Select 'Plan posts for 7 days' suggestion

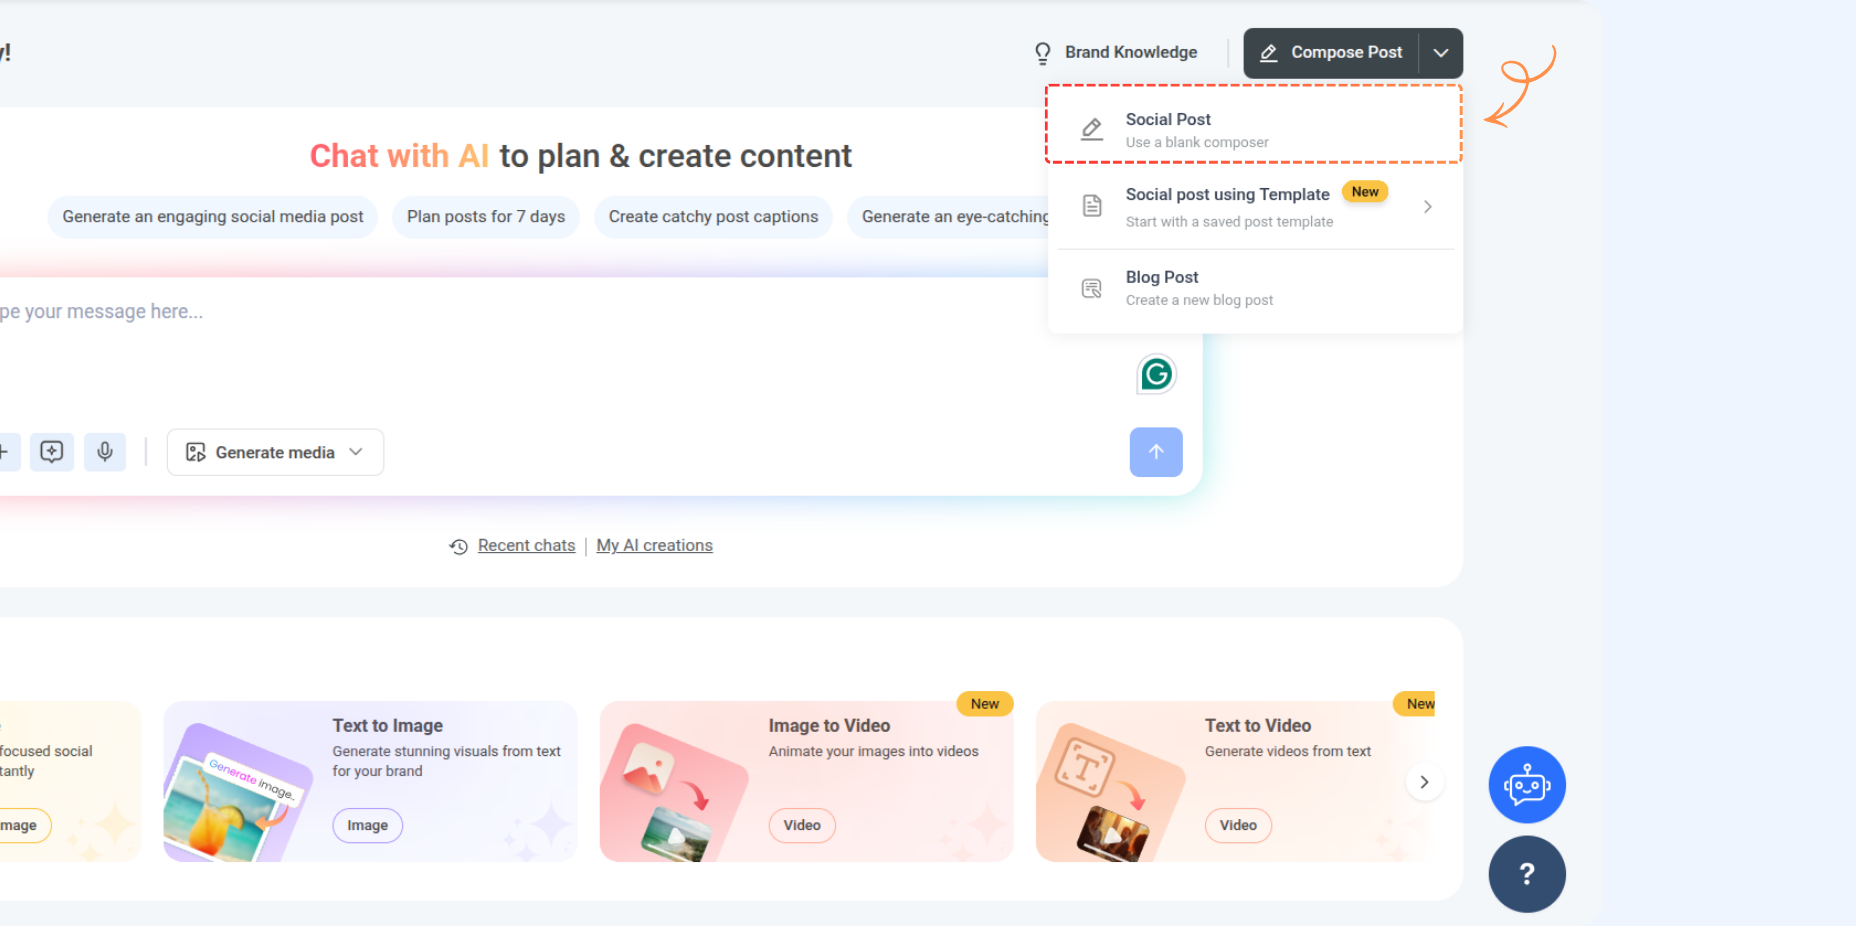pyautogui.click(x=486, y=217)
